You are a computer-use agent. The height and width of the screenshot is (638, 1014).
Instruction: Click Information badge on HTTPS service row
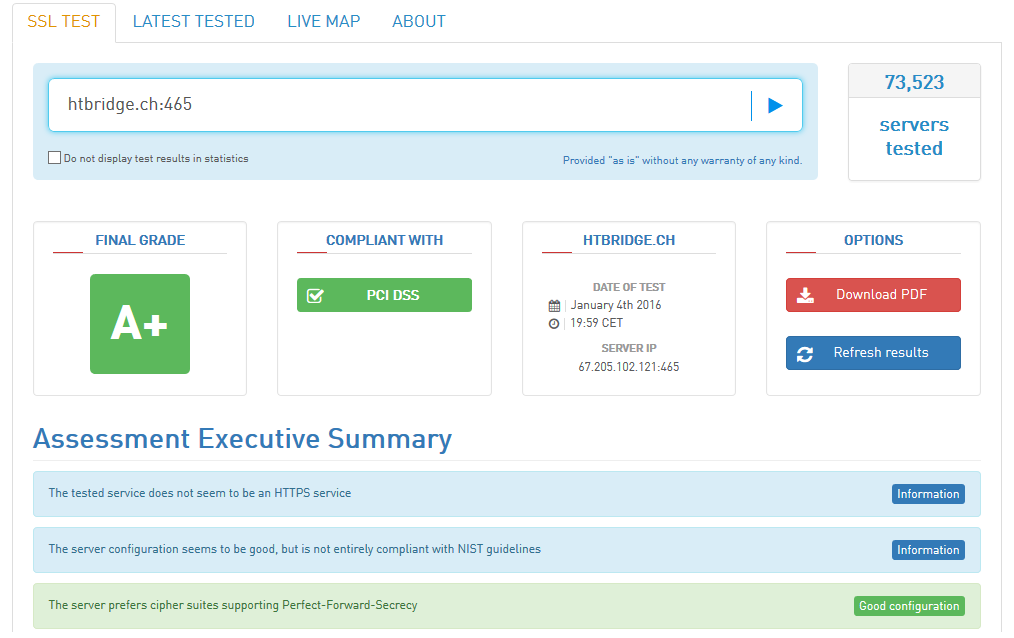(x=928, y=494)
